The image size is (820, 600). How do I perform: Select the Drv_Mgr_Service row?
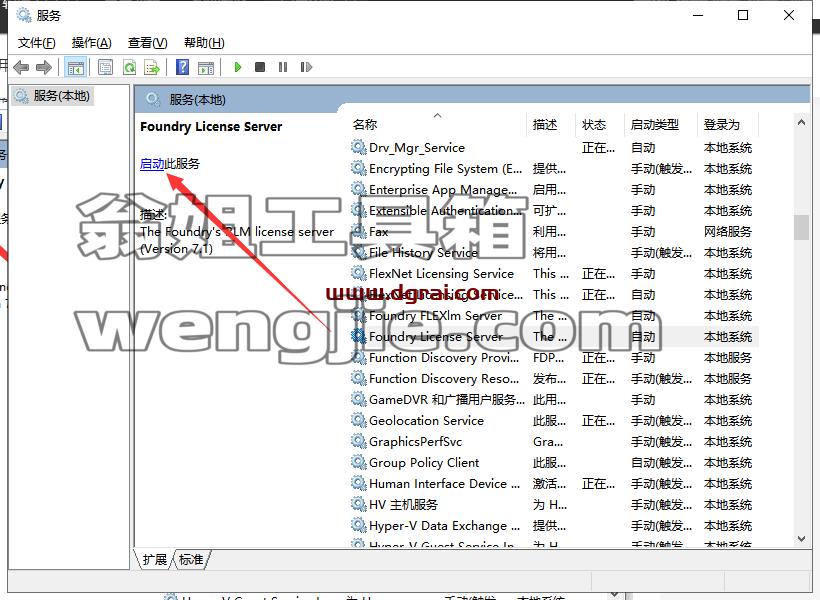554,148
